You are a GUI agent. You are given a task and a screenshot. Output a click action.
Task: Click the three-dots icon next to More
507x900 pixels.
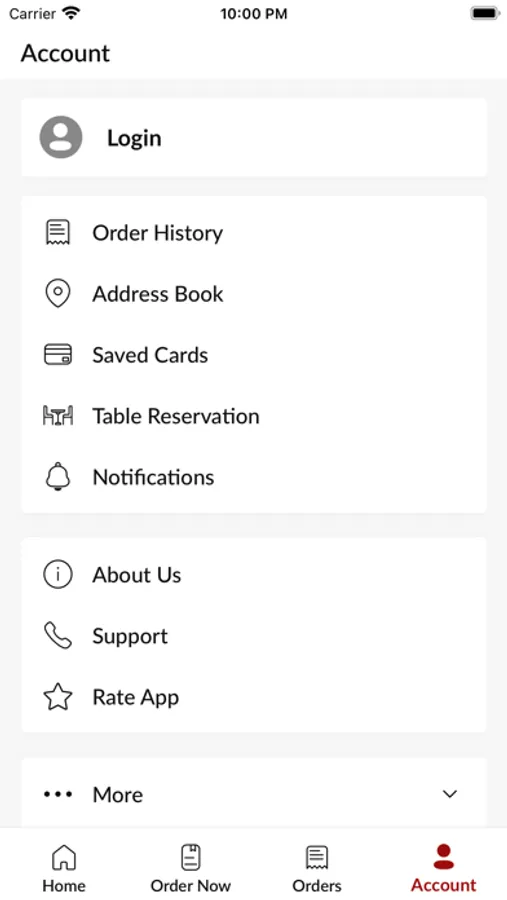pyautogui.click(x=58, y=794)
